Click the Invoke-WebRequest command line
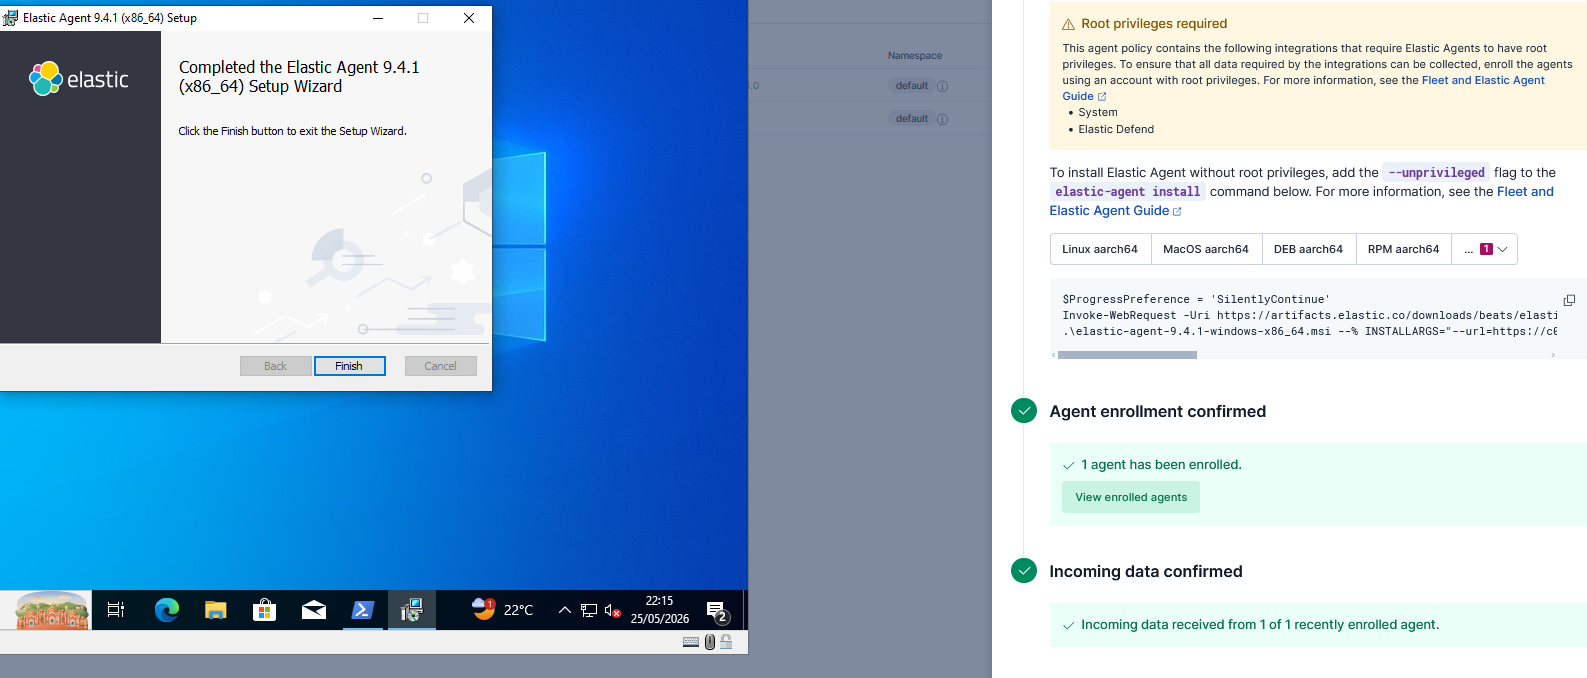This screenshot has width=1587, height=678. [1310, 315]
